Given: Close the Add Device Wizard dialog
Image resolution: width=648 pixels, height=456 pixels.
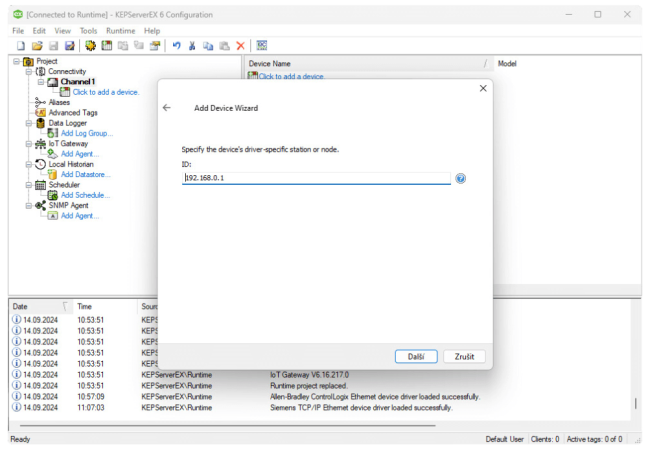Looking at the screenshot, I should [x=483, y=88].
